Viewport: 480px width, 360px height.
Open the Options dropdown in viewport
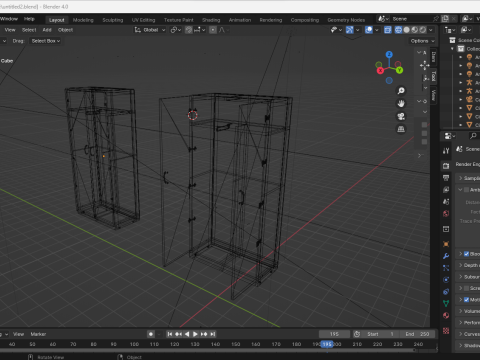422,41
